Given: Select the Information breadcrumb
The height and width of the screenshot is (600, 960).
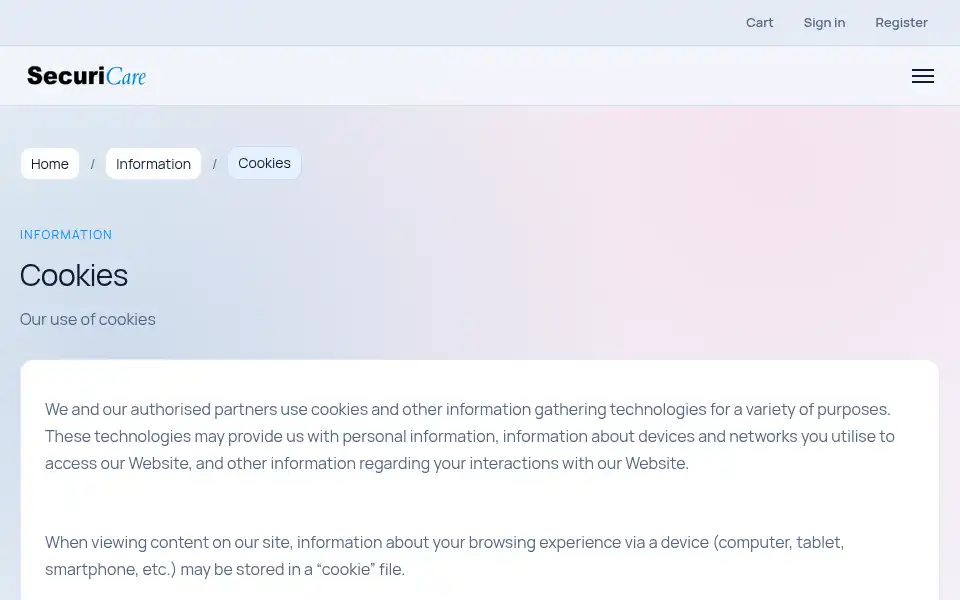Looking at the screenshot, I should [x=153, y=163].
